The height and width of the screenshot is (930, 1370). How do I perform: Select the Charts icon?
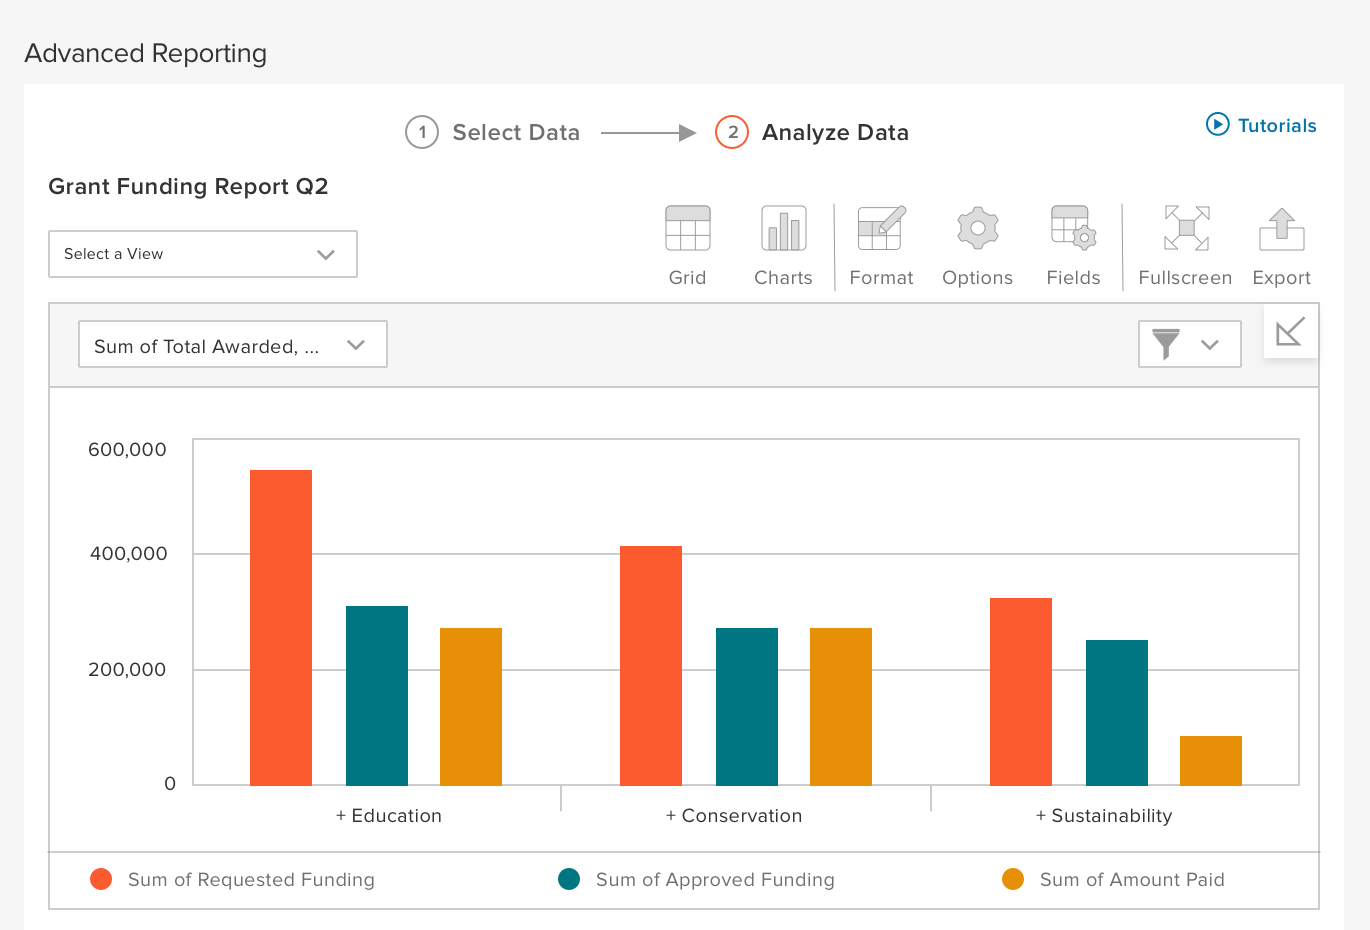click(x=783, y=240)
